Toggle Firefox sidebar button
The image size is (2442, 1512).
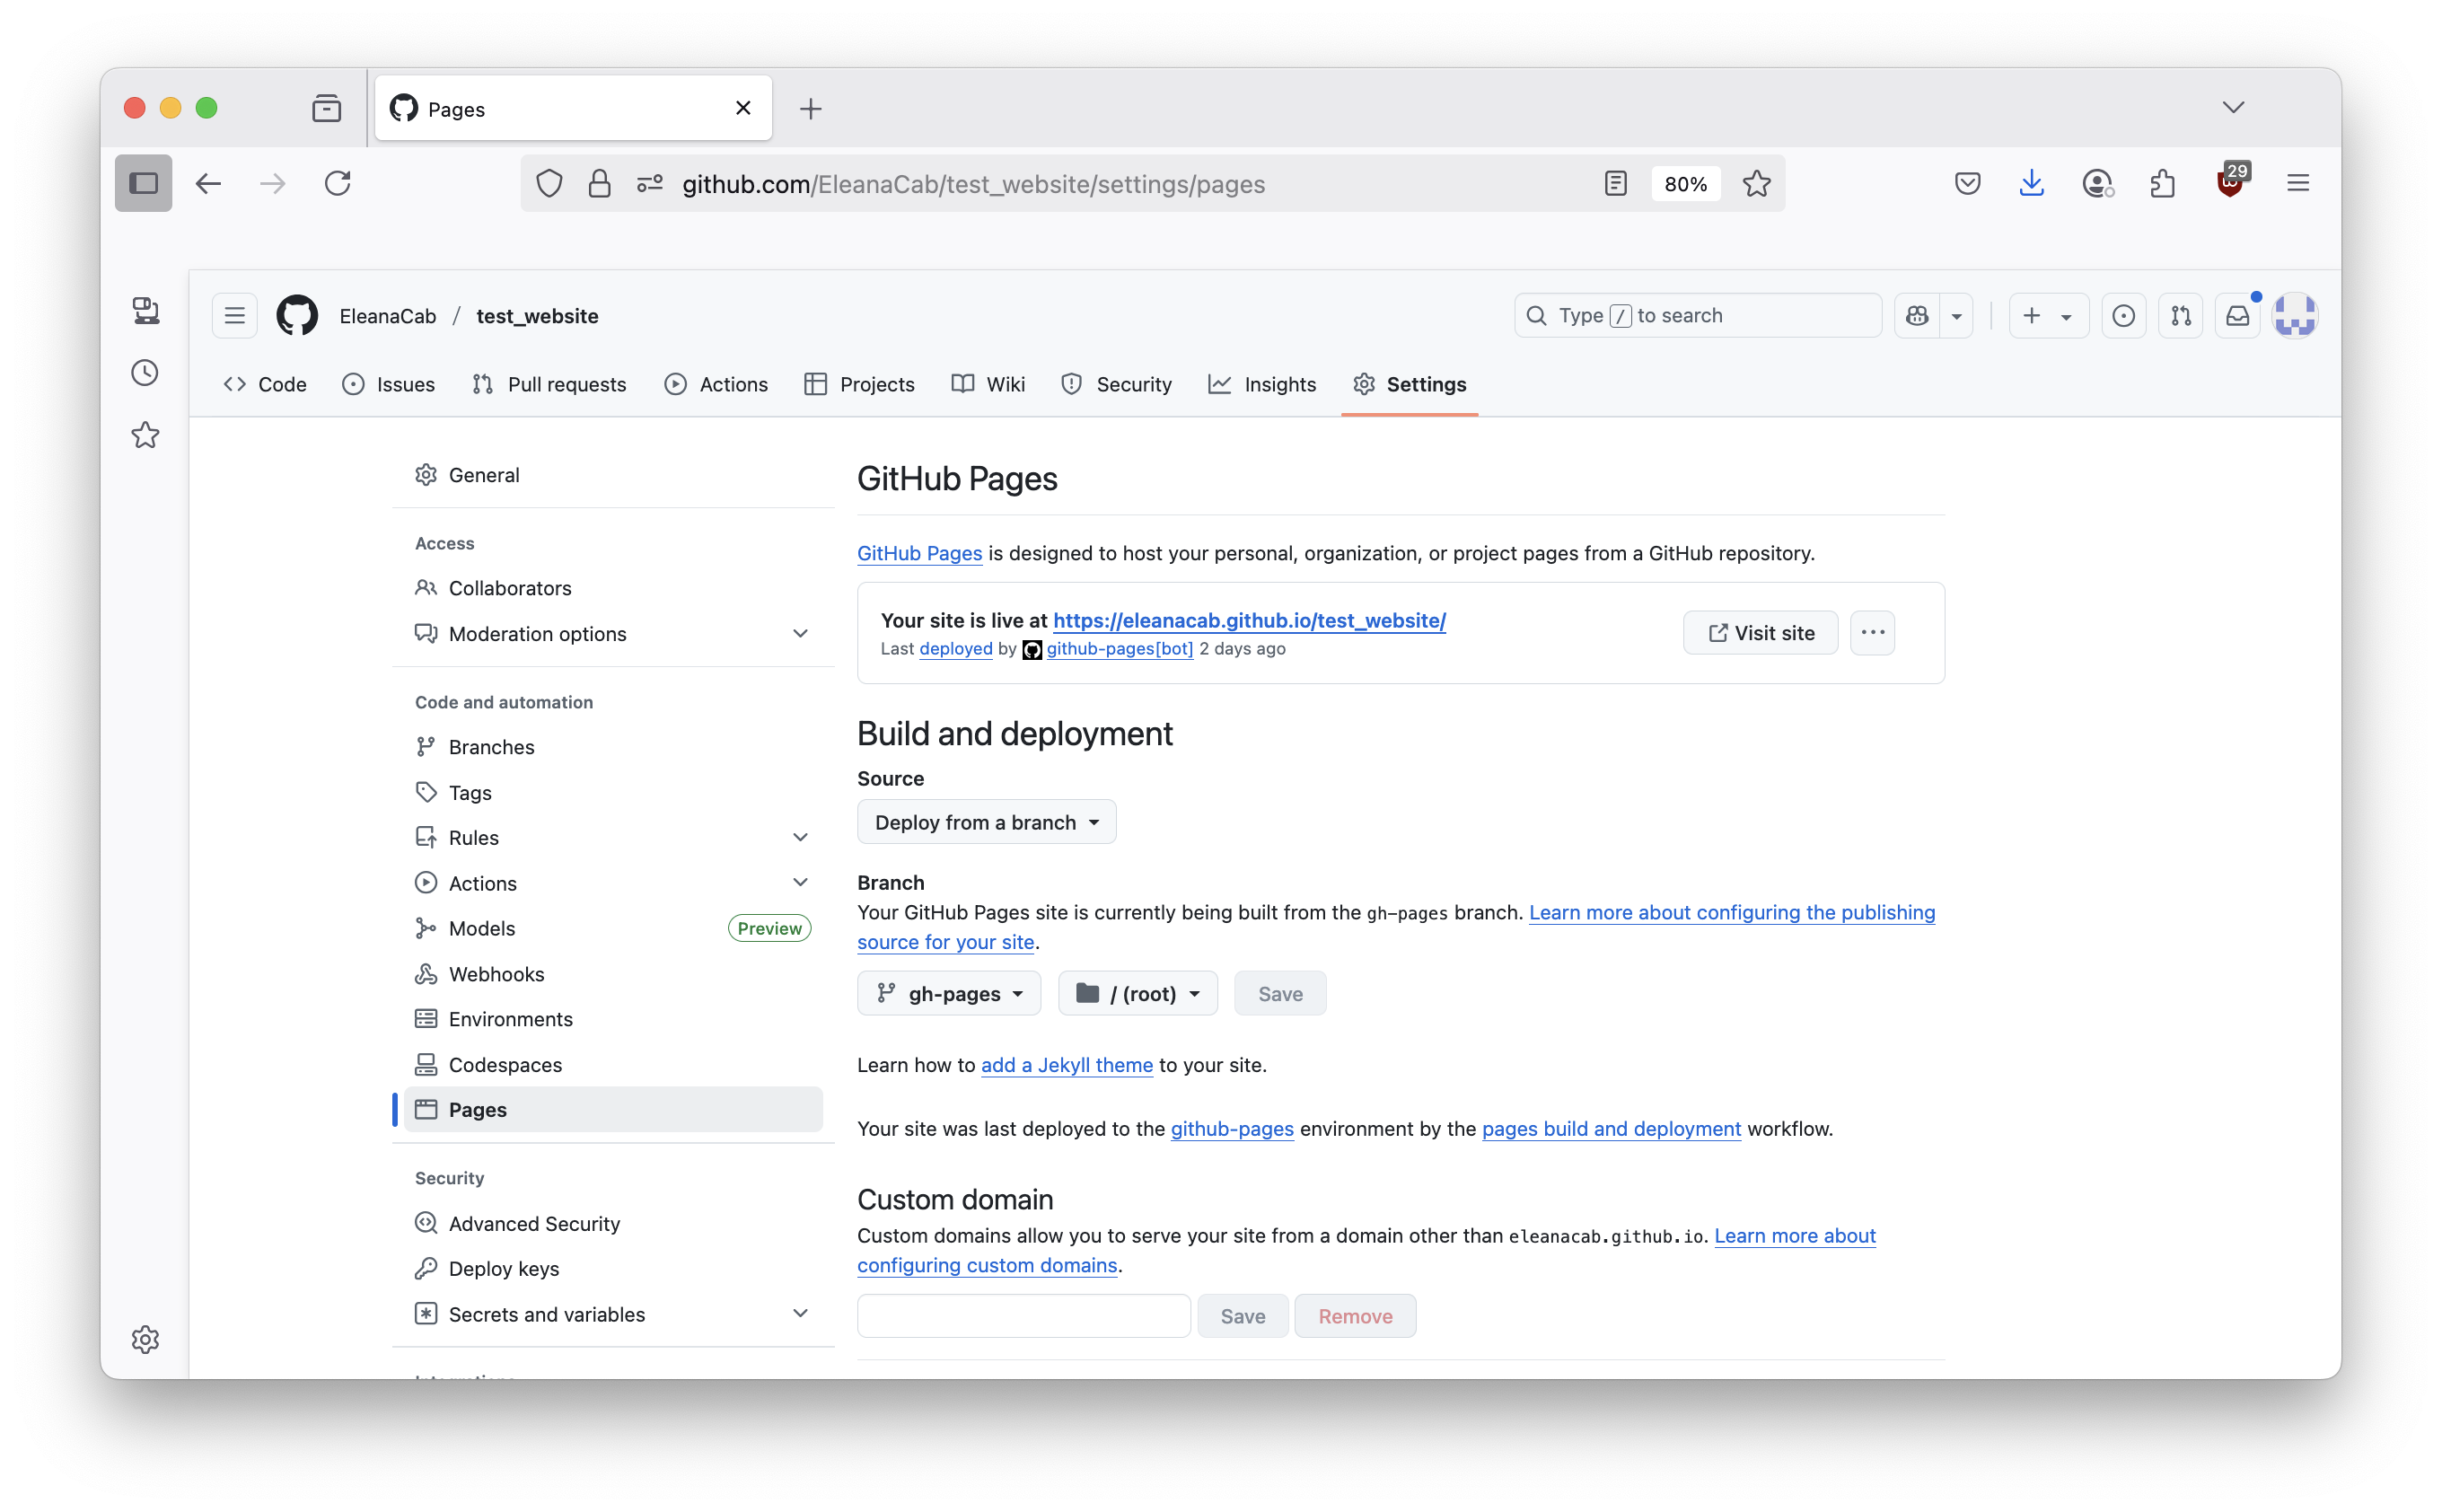144,184
